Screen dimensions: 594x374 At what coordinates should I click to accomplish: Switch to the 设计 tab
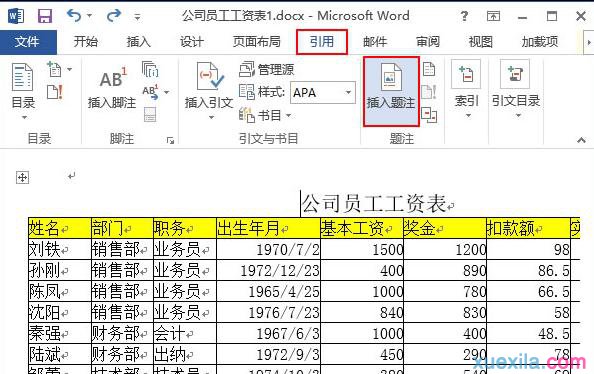click(191, 42)
